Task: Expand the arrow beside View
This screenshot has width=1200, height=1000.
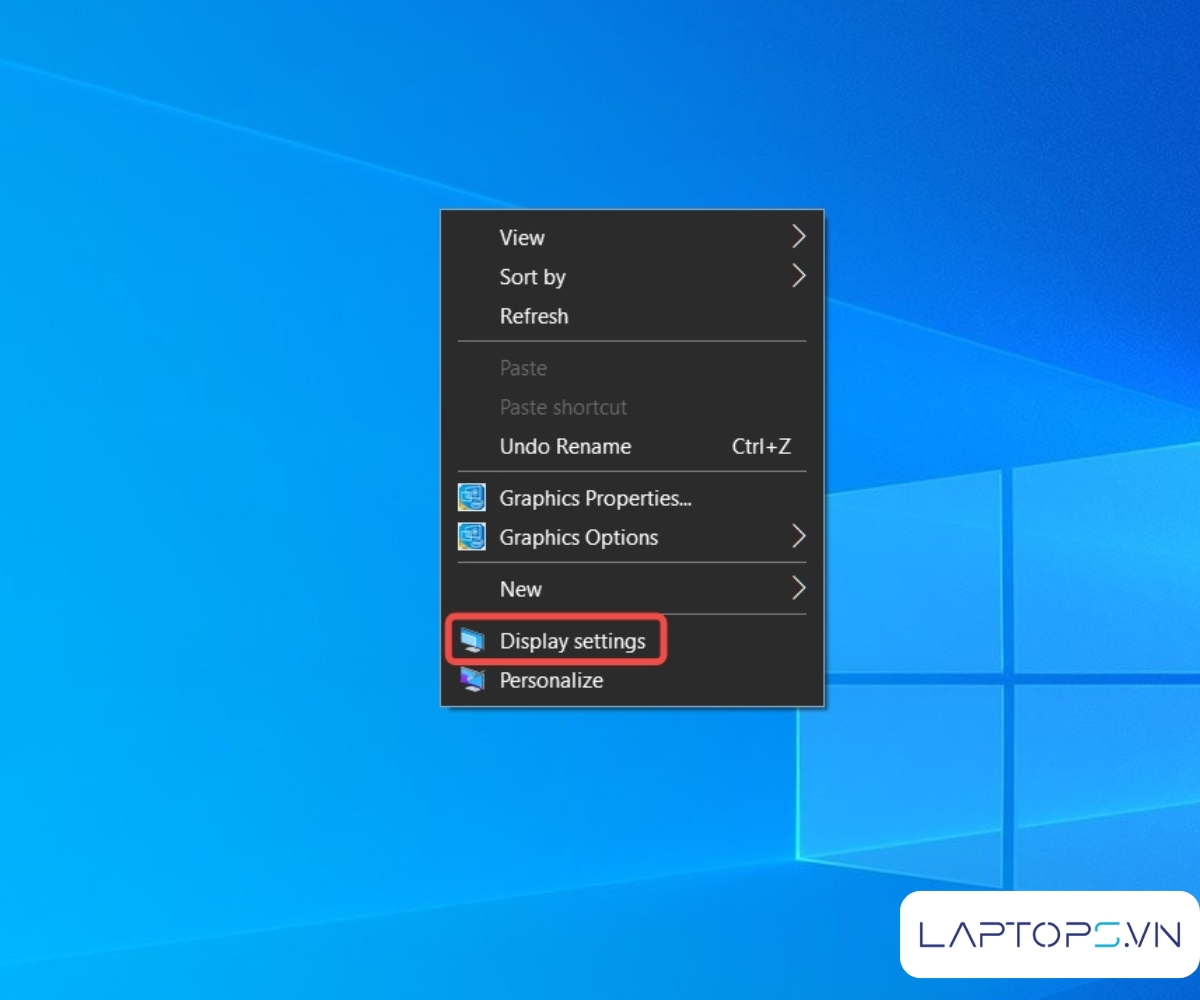Action: click(798, 236)
